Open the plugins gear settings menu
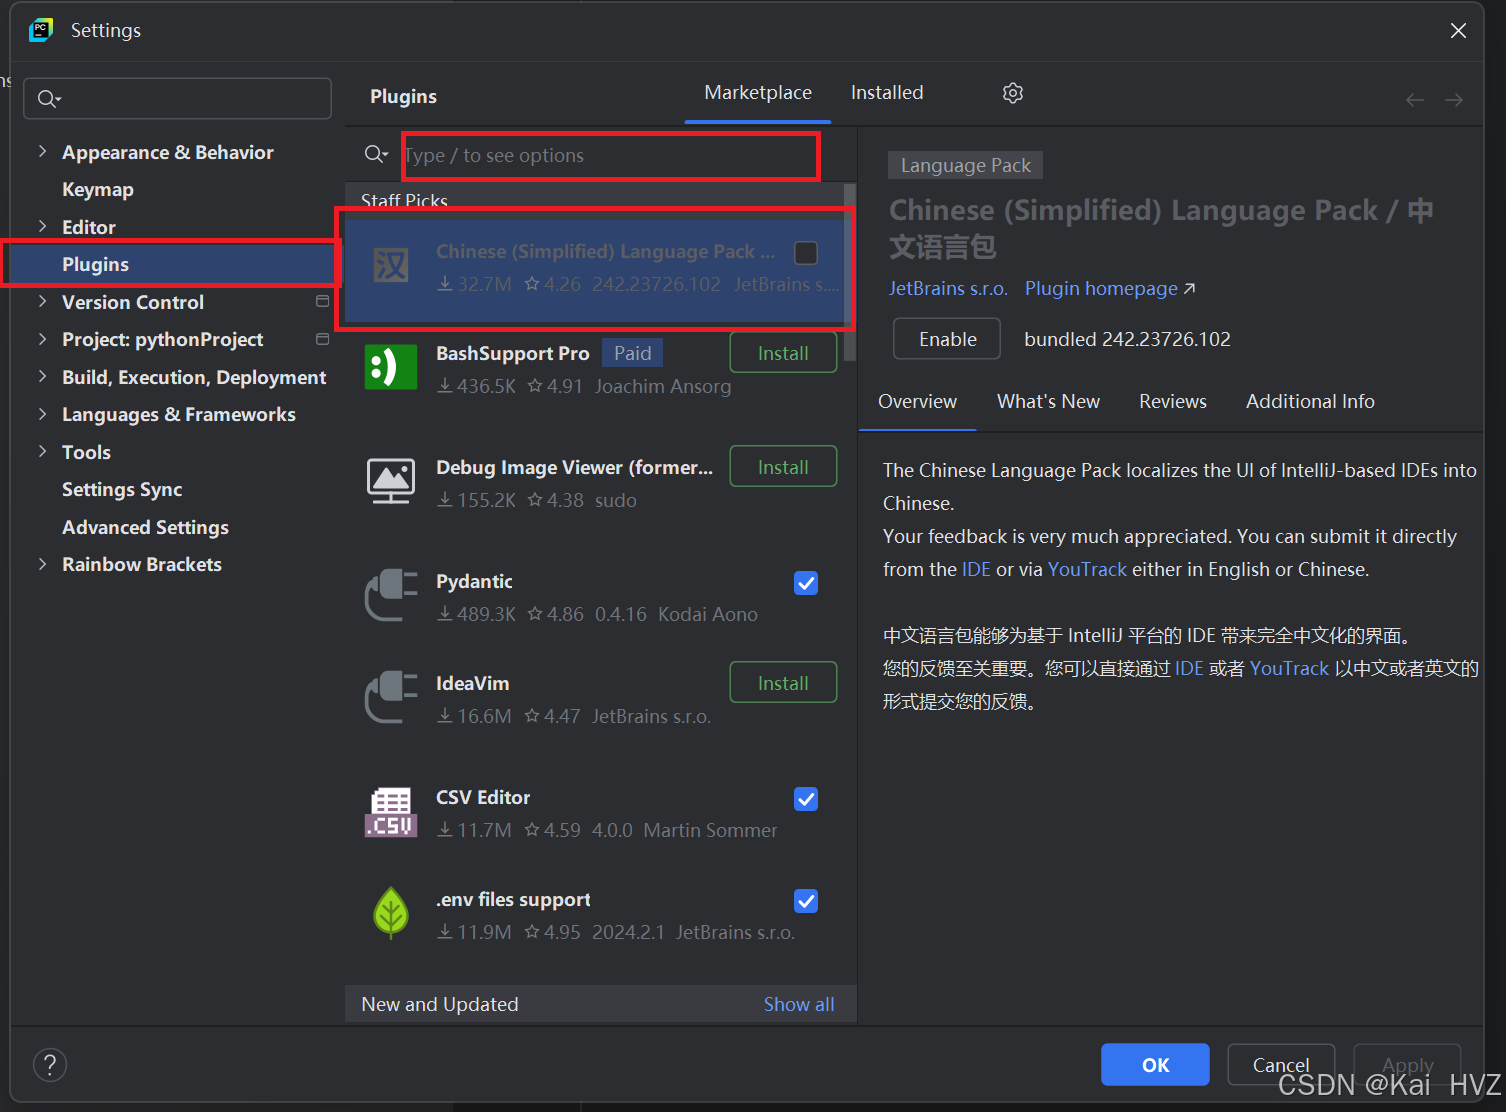This screenshot has width=1506, height=1112. 1013,93
